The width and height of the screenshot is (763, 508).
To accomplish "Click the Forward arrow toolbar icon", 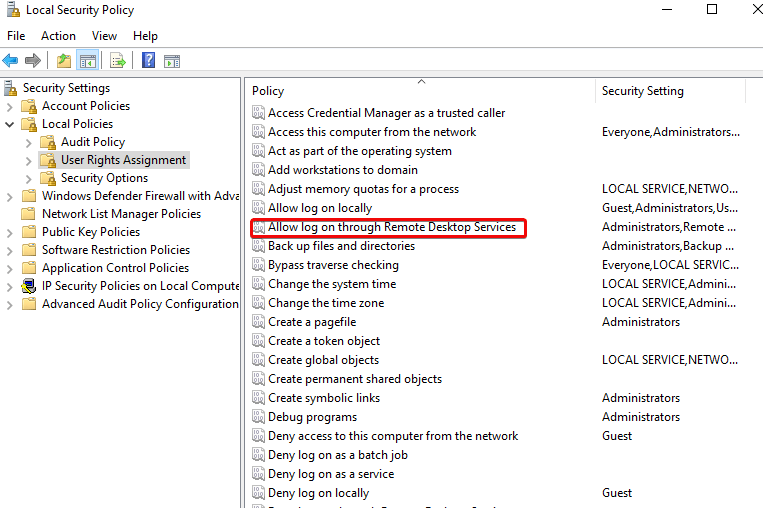I will tap(33, 61).
